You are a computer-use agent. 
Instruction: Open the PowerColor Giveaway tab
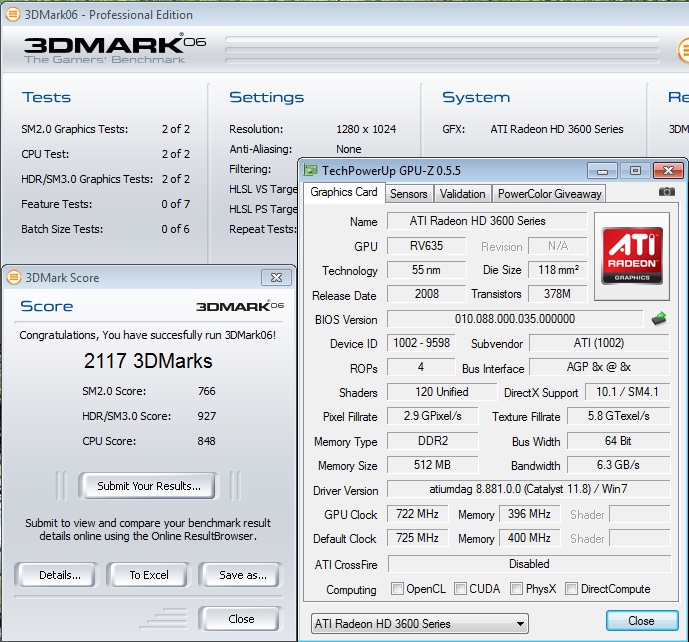(x=549, y=194)
